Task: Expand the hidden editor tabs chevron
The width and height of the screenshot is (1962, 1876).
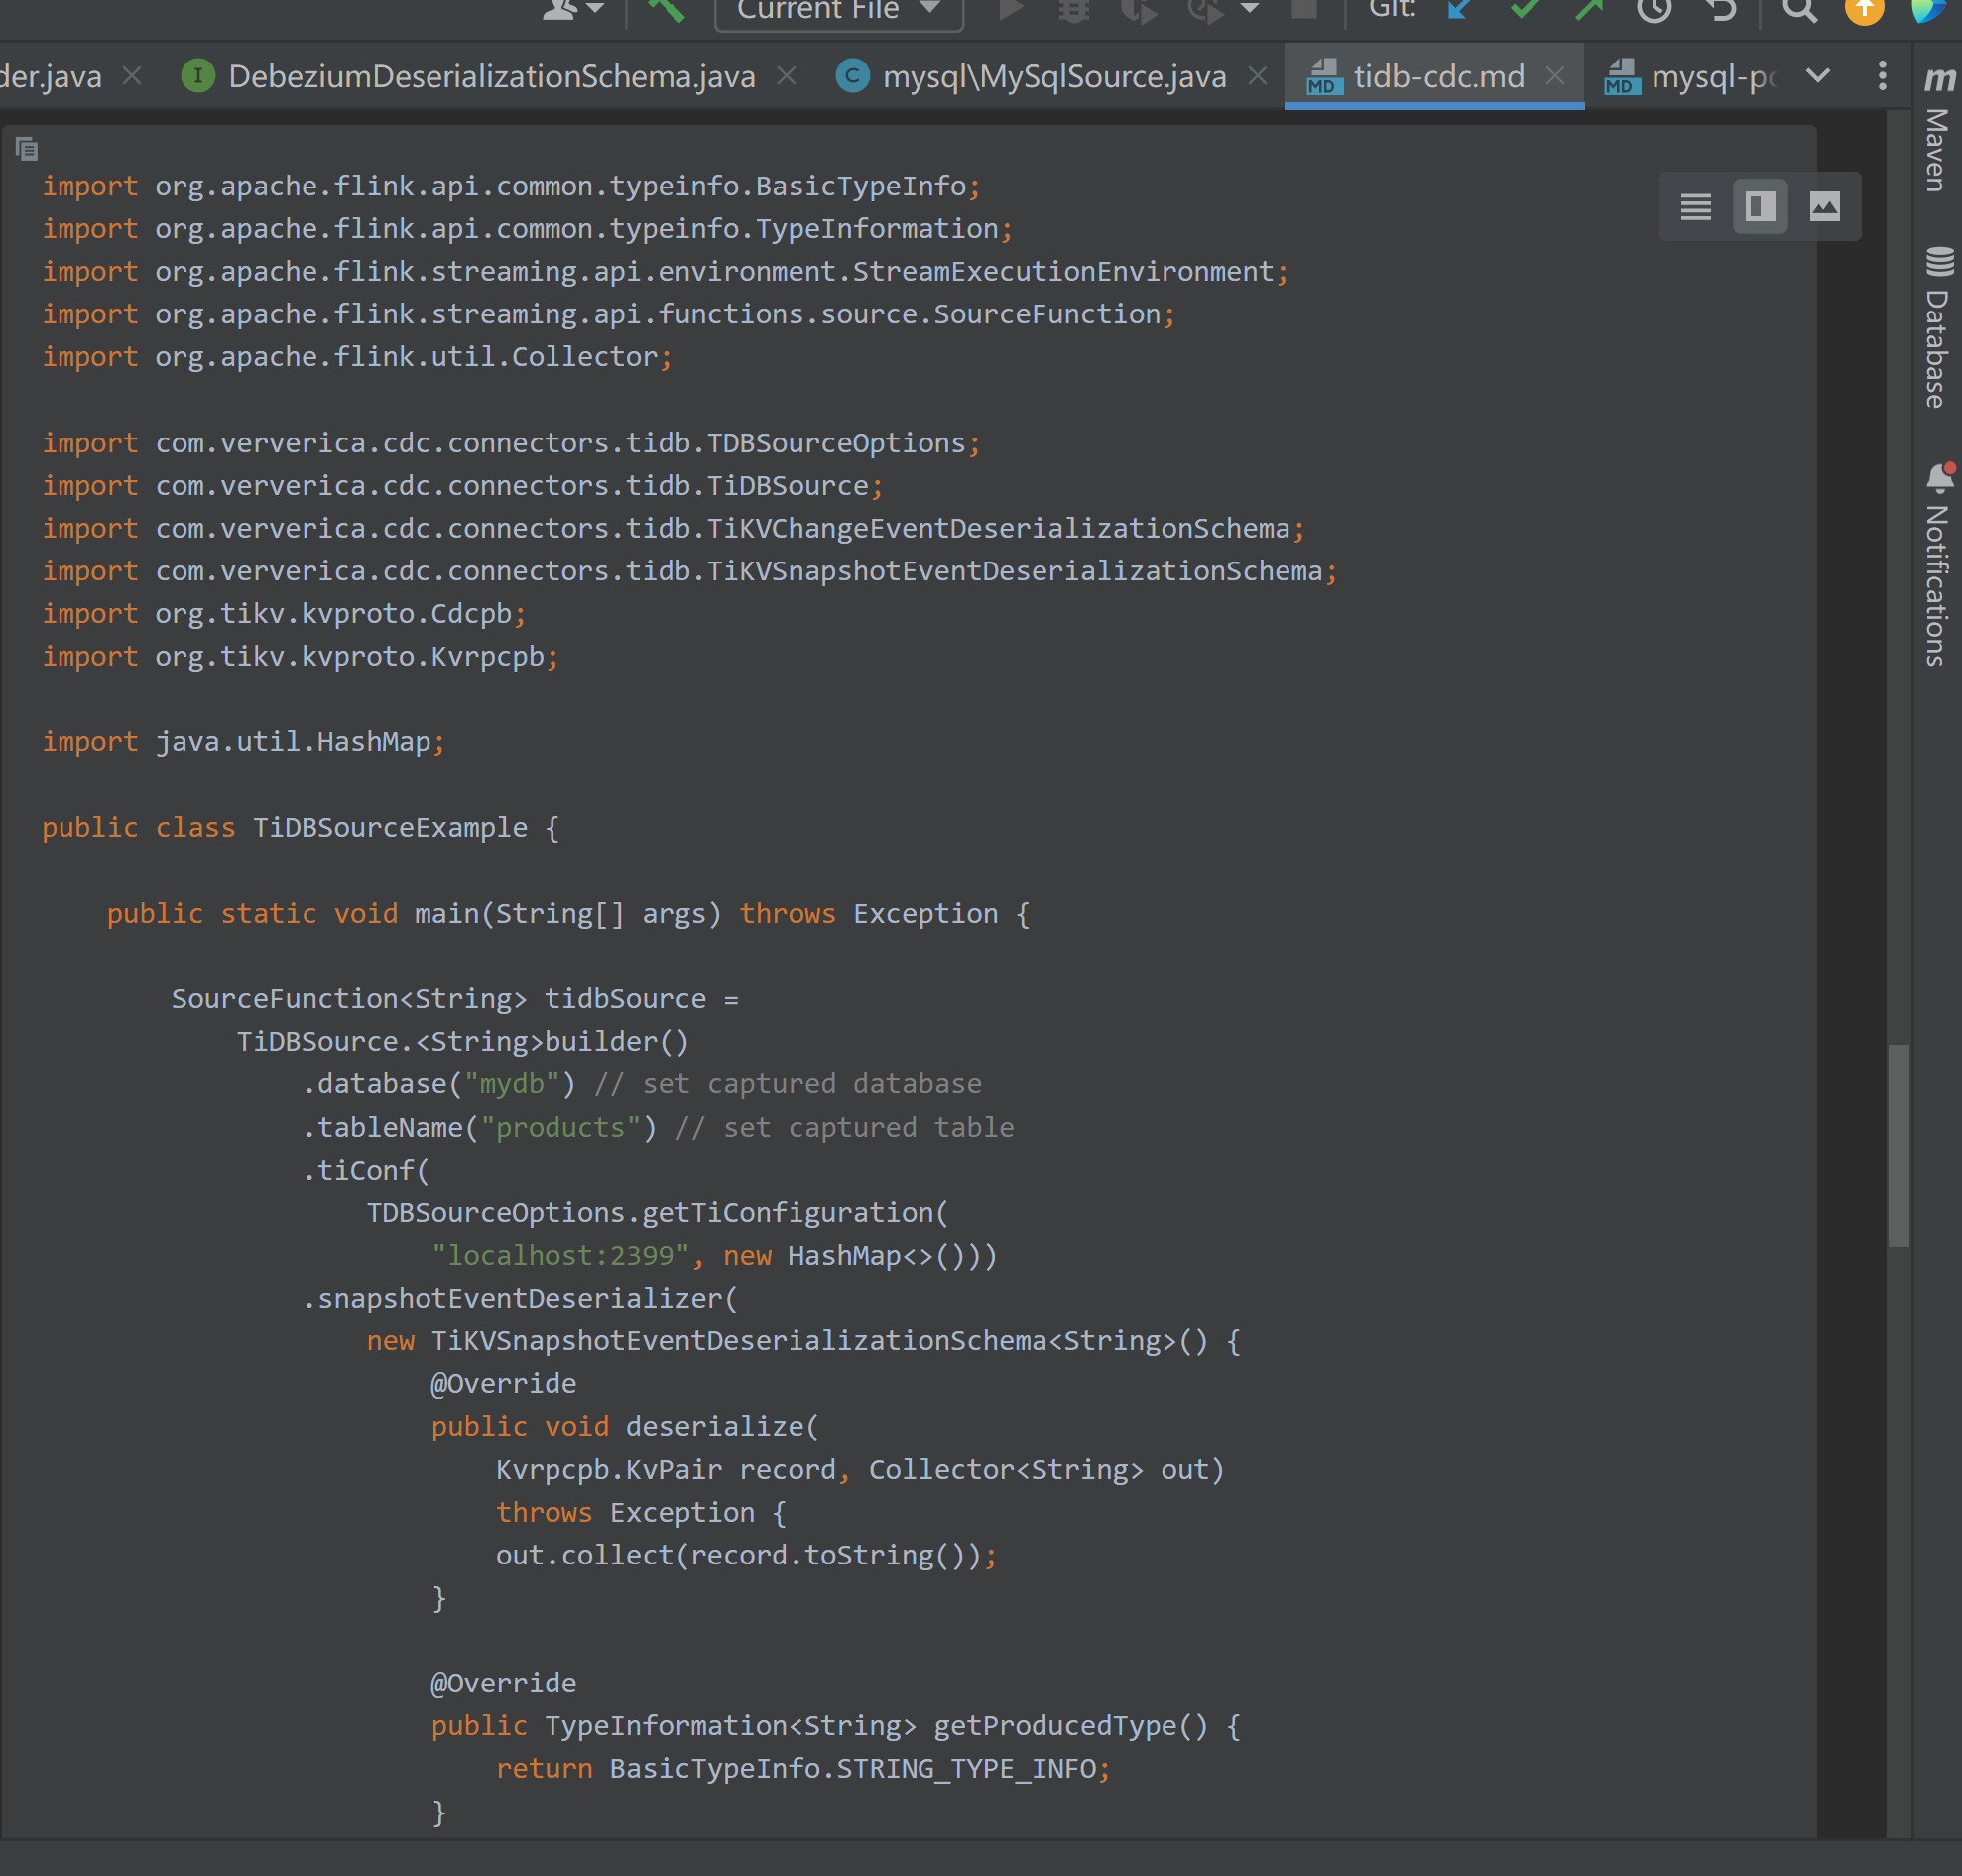Action: click(1818, 76)
